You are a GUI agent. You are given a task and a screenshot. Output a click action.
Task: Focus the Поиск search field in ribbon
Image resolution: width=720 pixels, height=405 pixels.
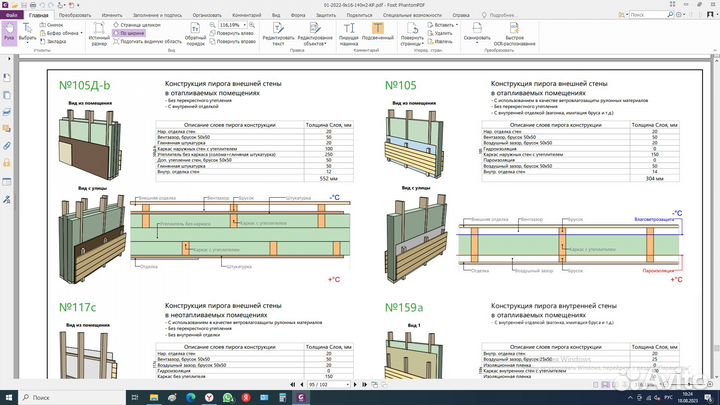tap(647, 15)
